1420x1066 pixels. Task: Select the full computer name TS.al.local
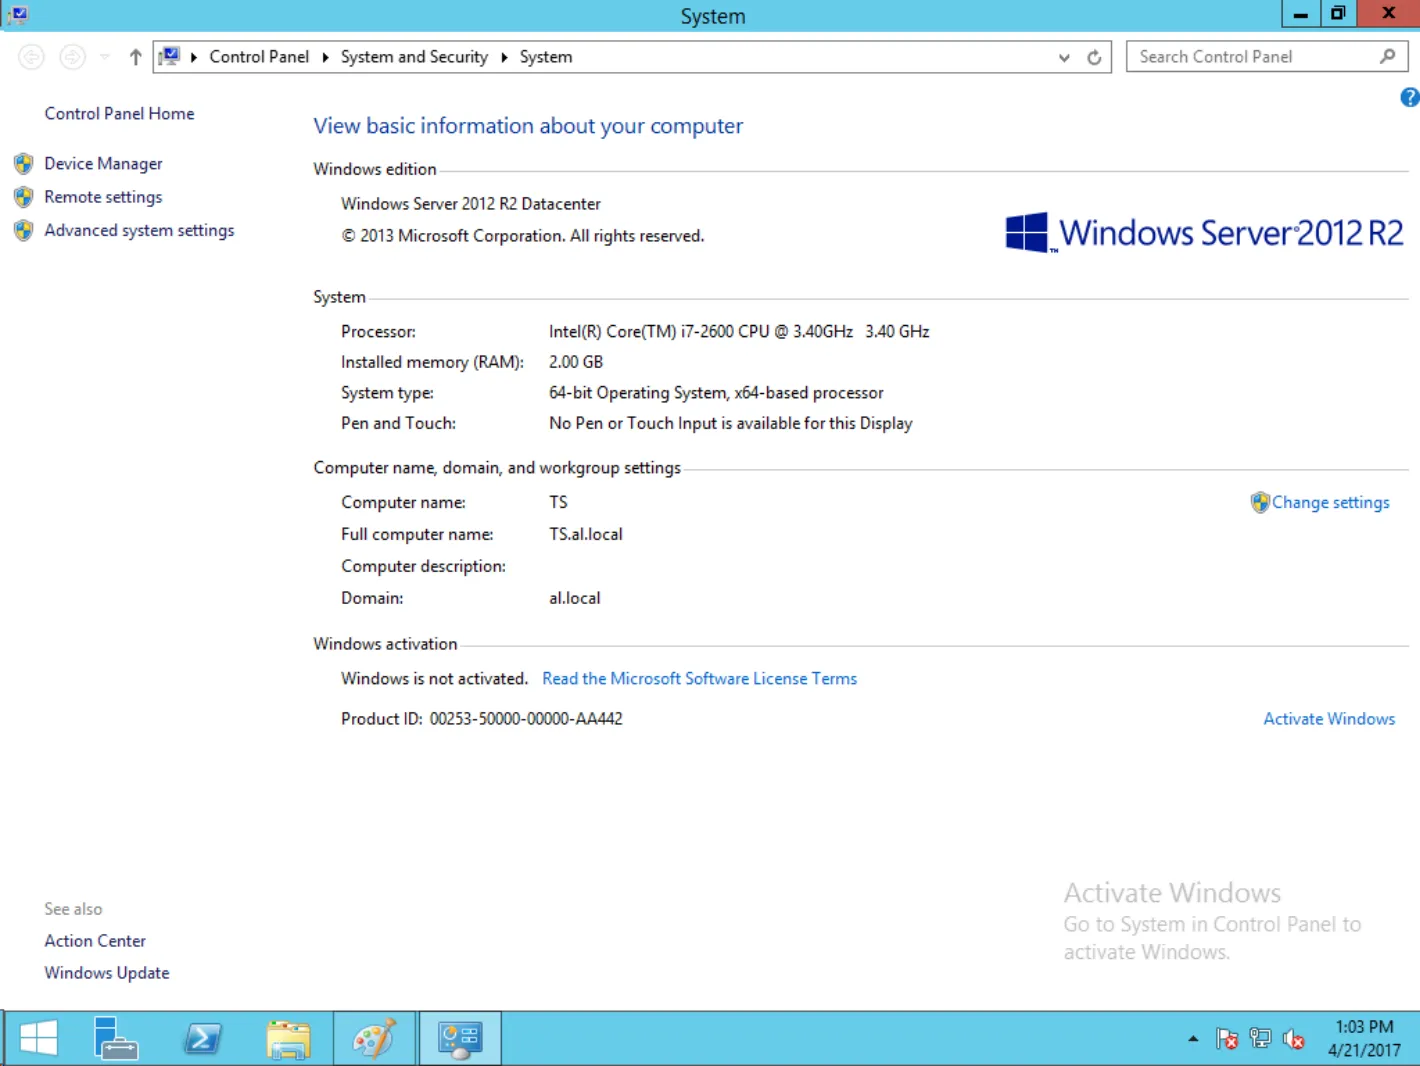click(586, 534)
